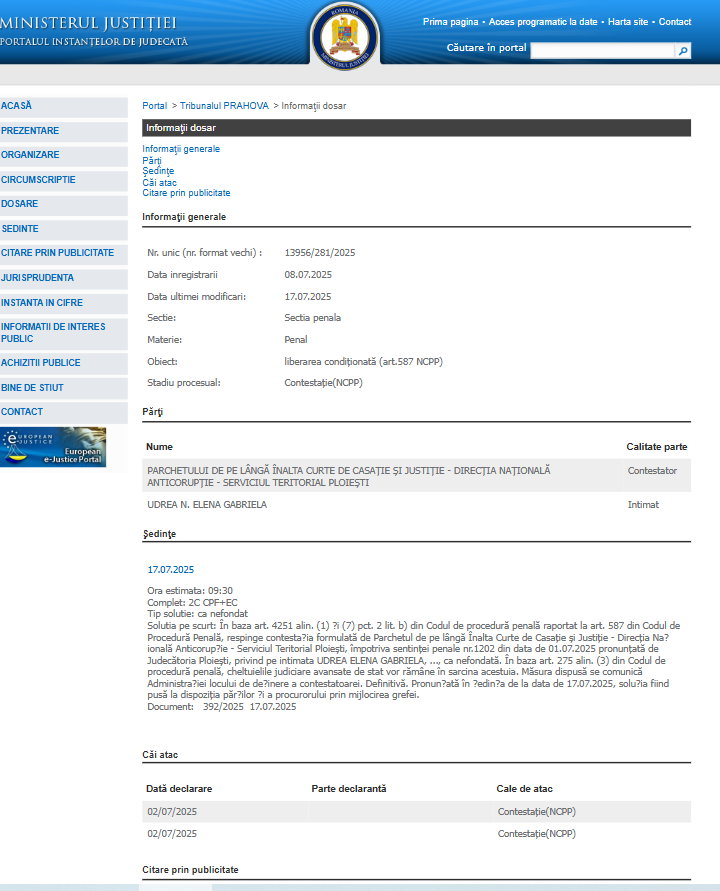The image size is (720, 891).
Task: Open INSTANTA IN CIFRE sidebar item
Action: pyautogui.click(x=64, y=303)
